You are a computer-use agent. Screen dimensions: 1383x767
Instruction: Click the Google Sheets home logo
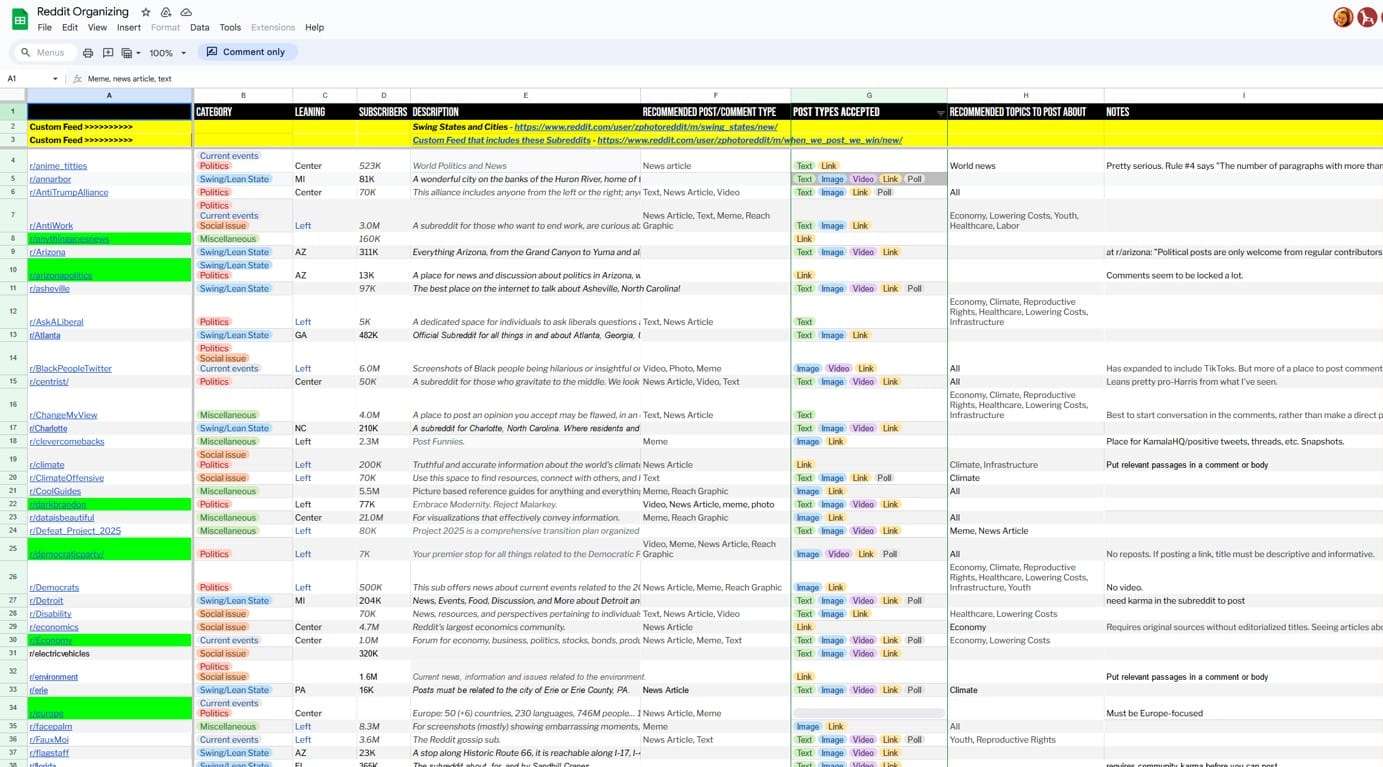tap(19, 19)
